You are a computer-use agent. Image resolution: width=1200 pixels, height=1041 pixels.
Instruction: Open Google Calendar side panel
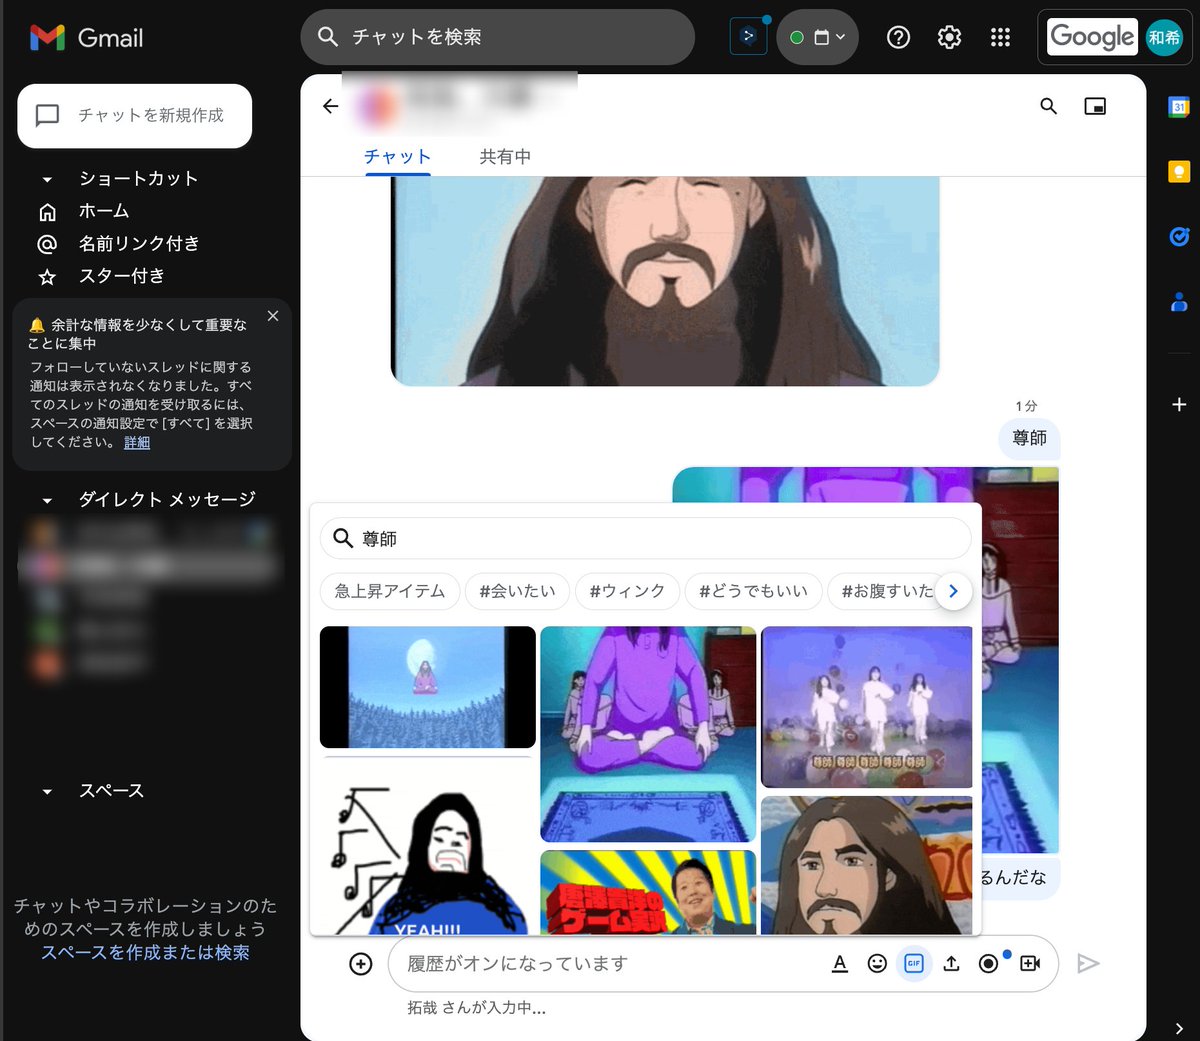tap(1179, 107)
